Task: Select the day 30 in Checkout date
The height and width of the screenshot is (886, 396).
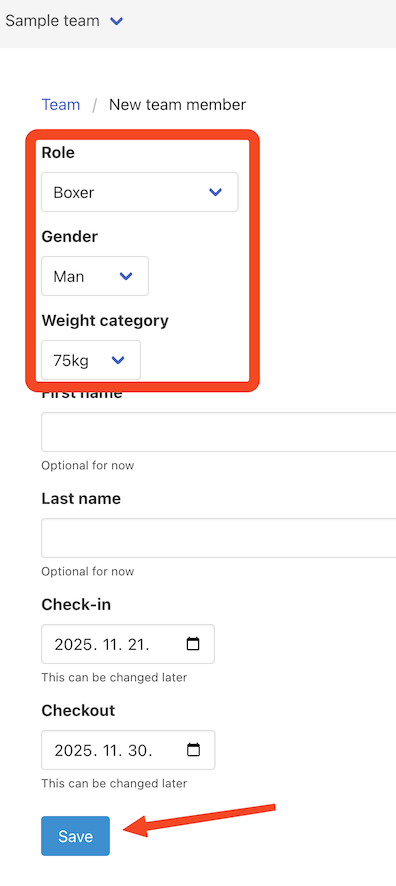Action: pos(140,750)
